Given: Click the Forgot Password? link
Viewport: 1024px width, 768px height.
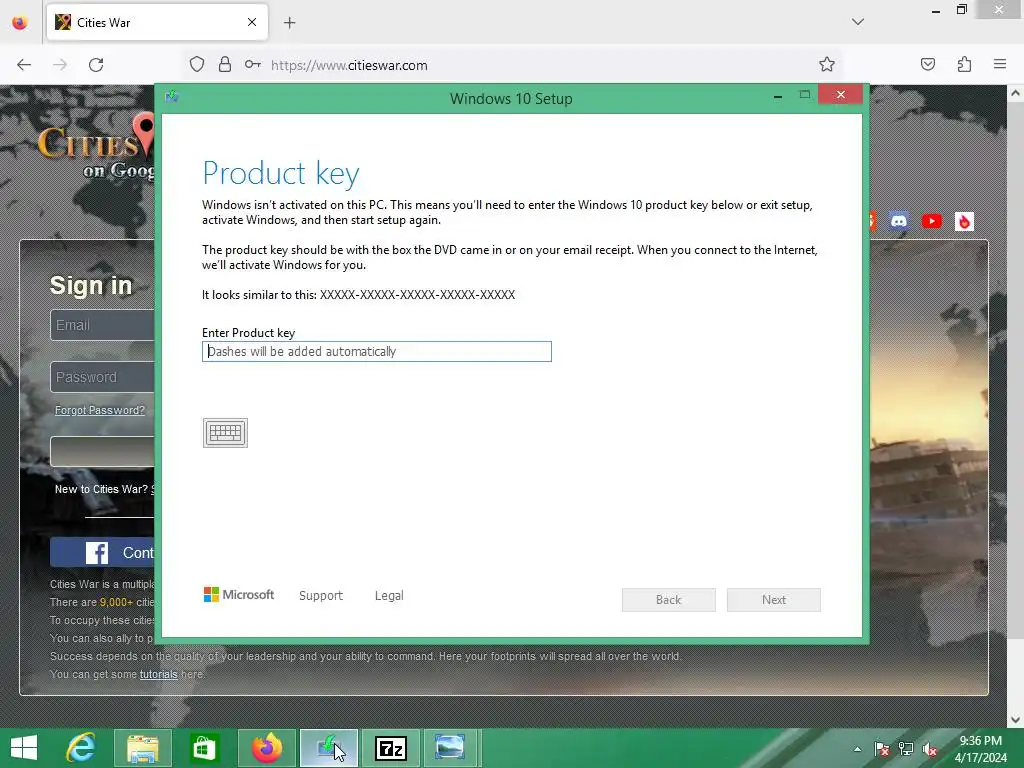Looking at the screenshot, I should point(100,410).
